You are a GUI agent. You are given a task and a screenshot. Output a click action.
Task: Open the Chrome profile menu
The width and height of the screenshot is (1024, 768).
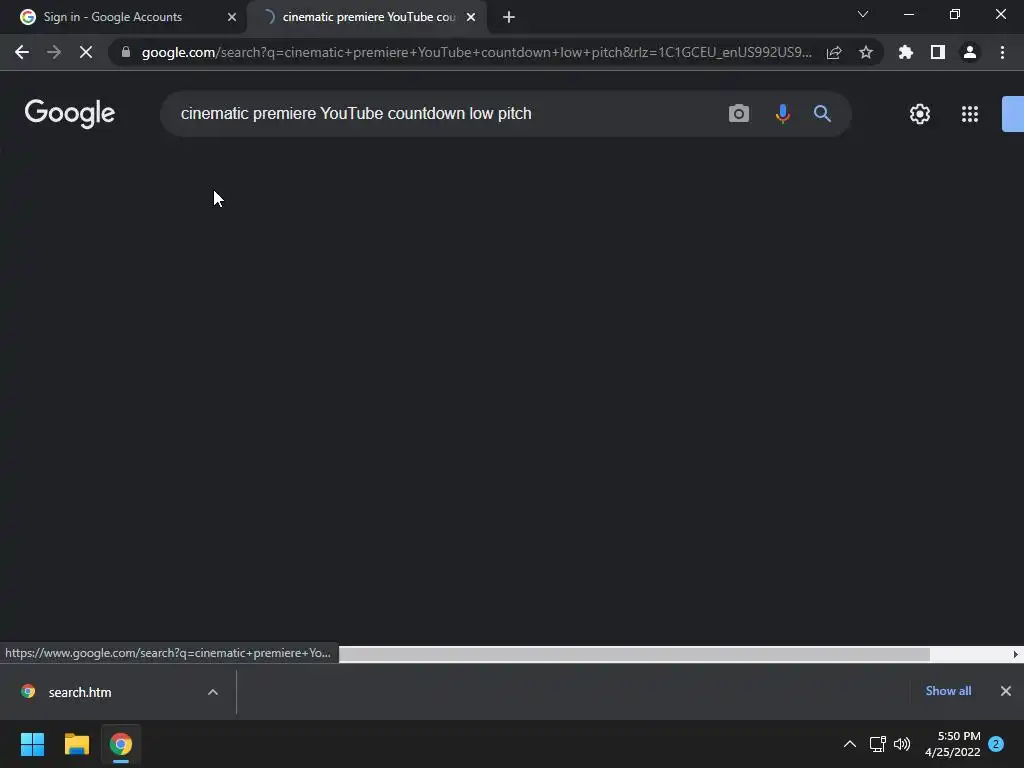970,52
